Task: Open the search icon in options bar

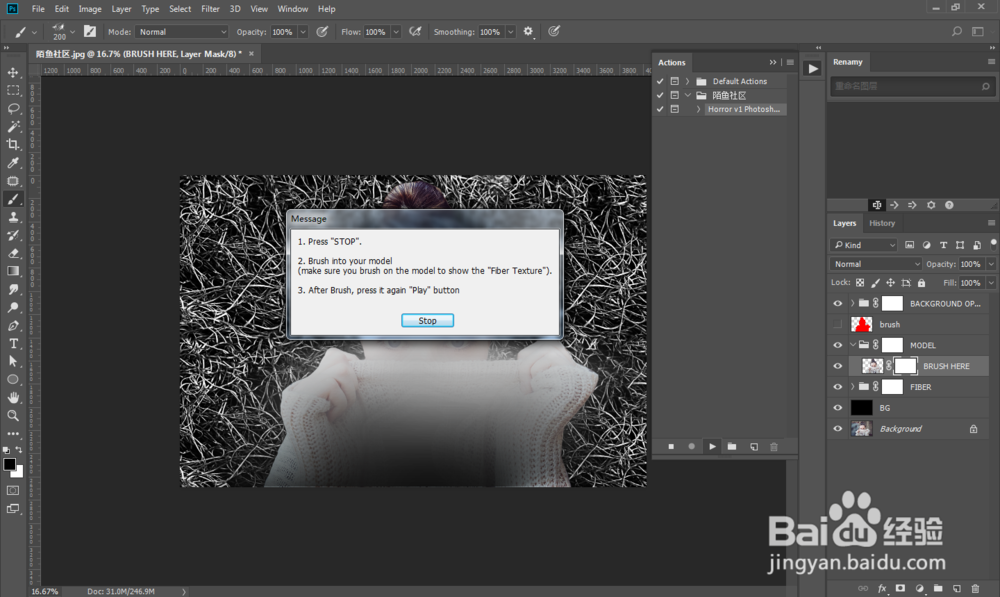Action: (957, 31)
